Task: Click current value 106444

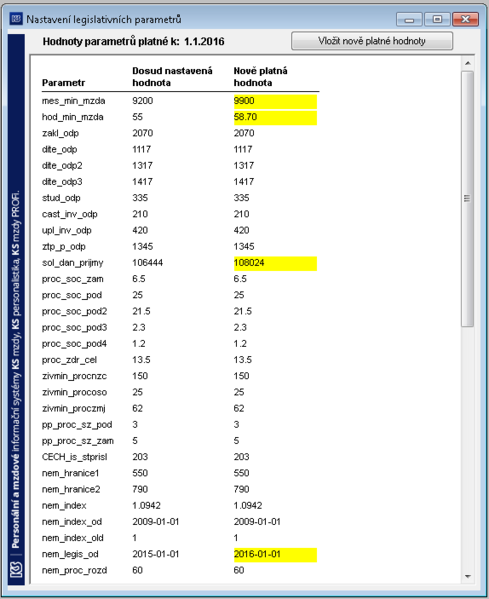Action: click(147, 263)
